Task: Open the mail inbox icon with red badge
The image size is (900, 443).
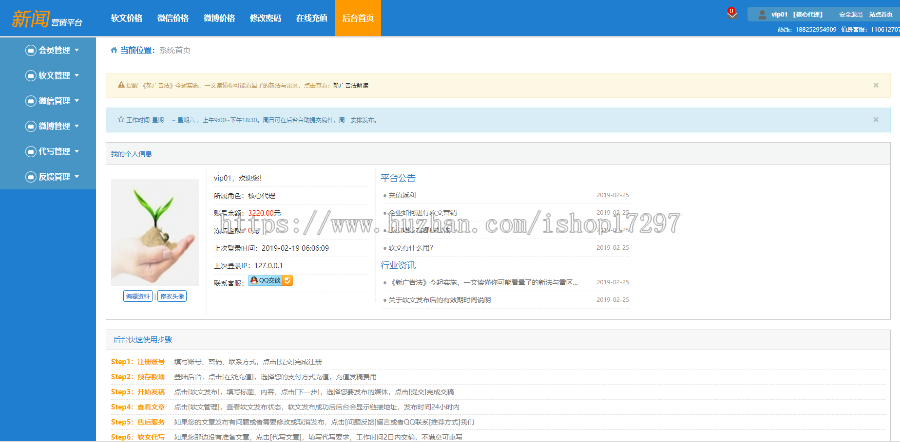Action: 731,14
